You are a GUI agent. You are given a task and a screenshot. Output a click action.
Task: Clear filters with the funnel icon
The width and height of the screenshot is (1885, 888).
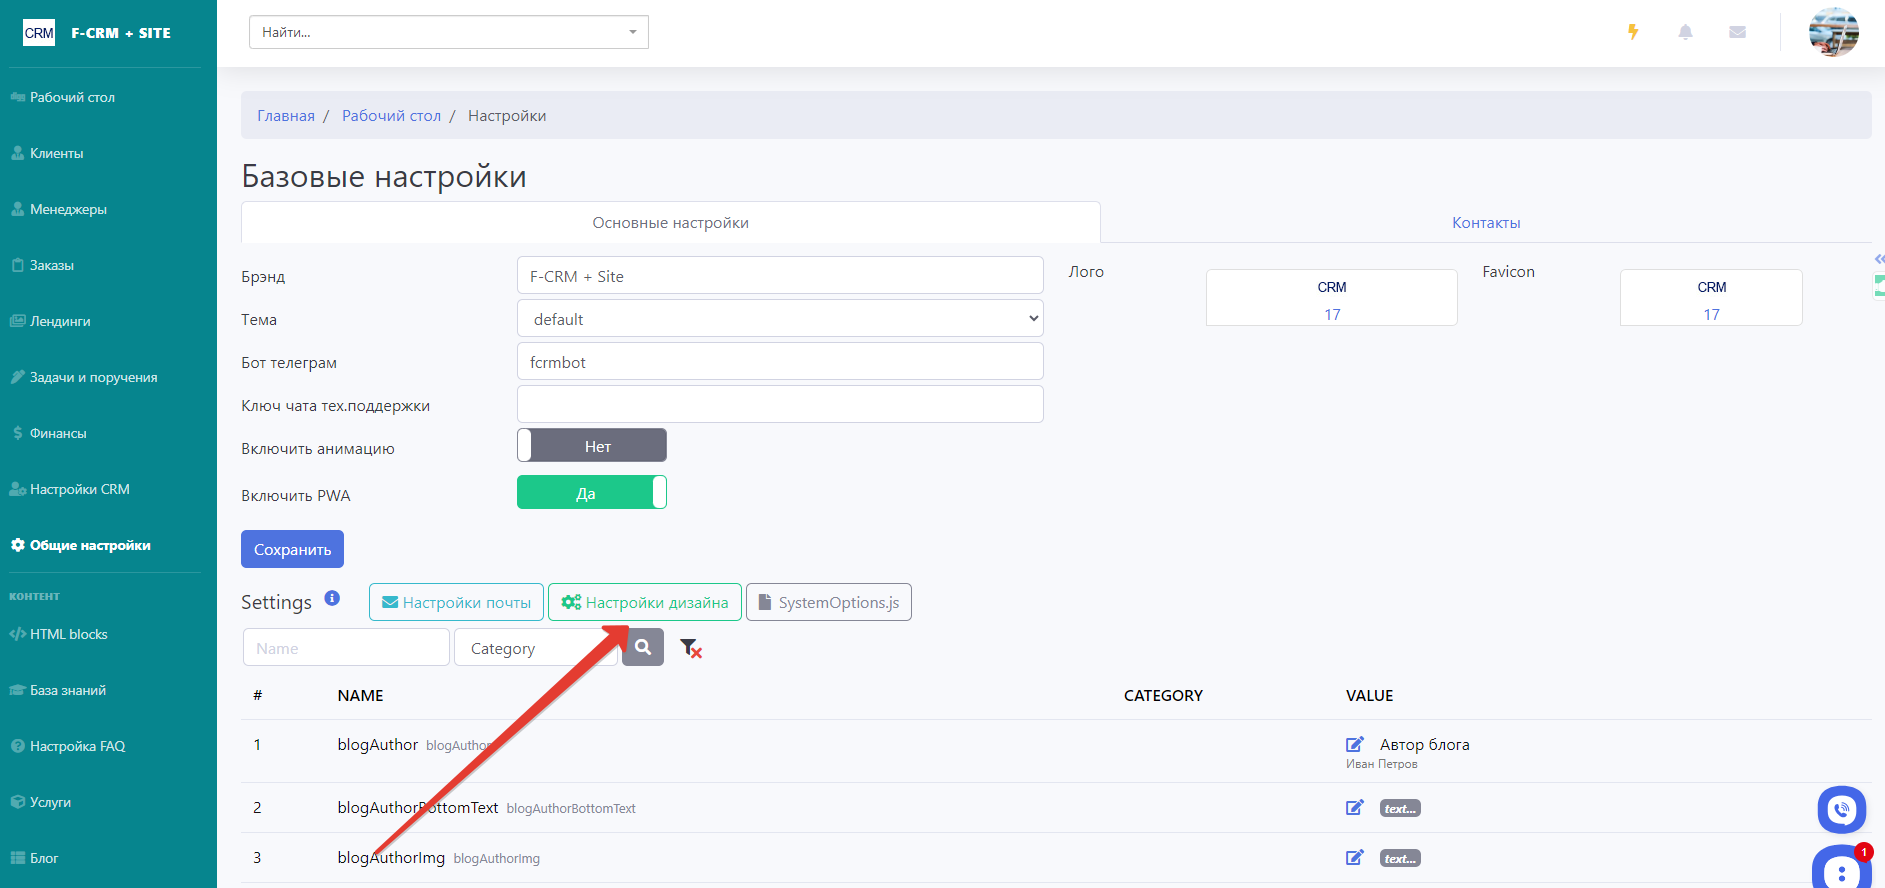pos(690,648)
